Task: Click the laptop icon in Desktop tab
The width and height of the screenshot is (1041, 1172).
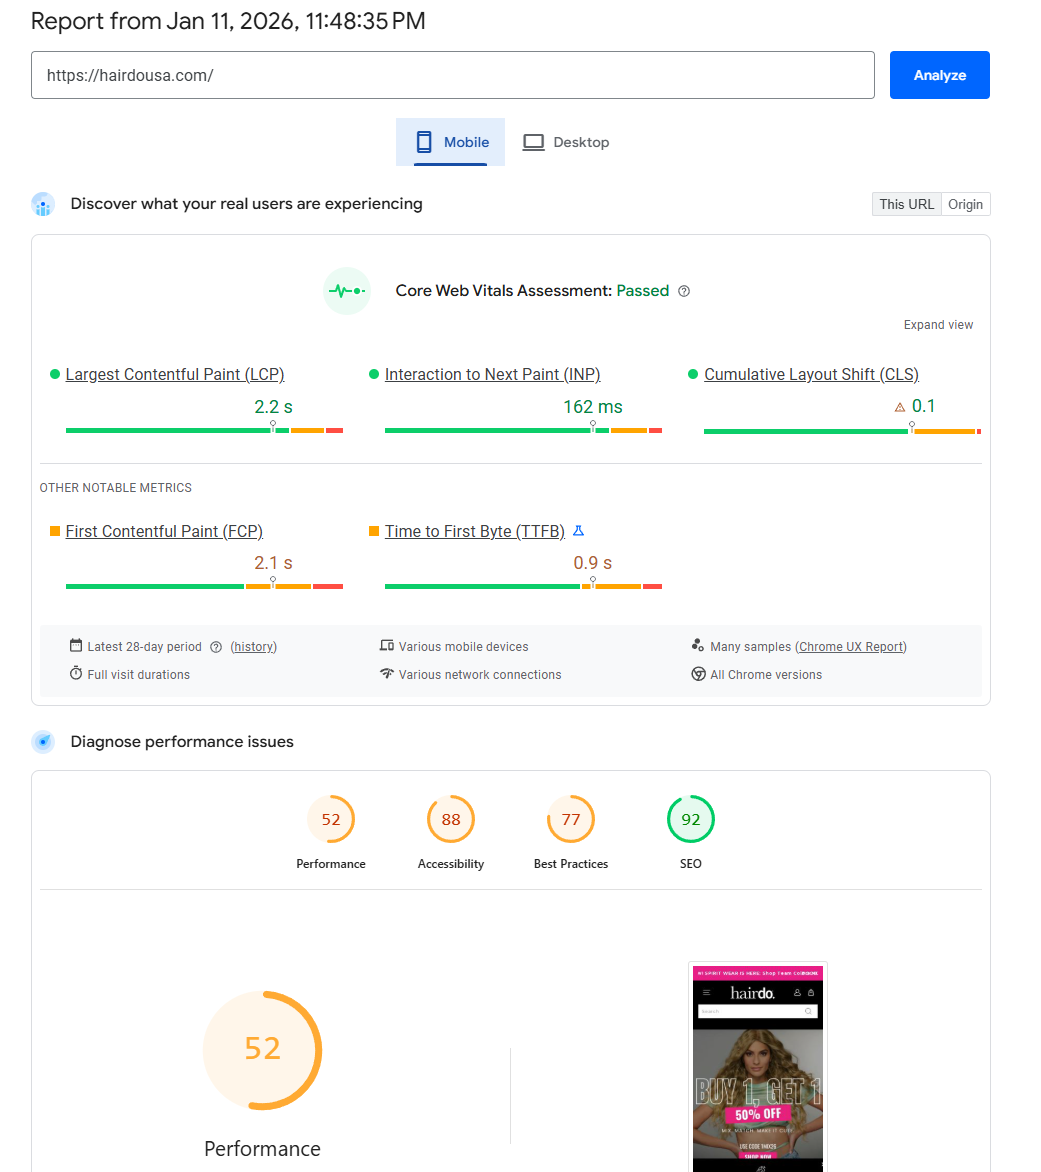Action: 534,142
